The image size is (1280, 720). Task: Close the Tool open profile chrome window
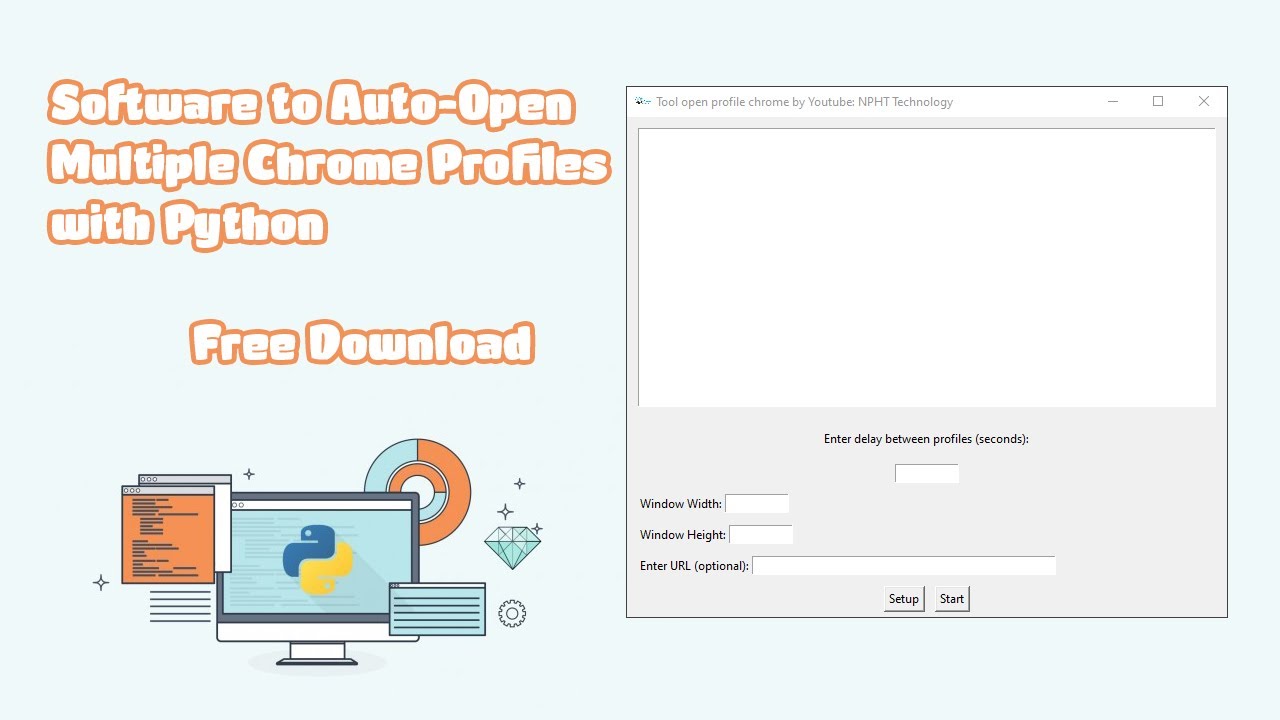(1204, 101)
